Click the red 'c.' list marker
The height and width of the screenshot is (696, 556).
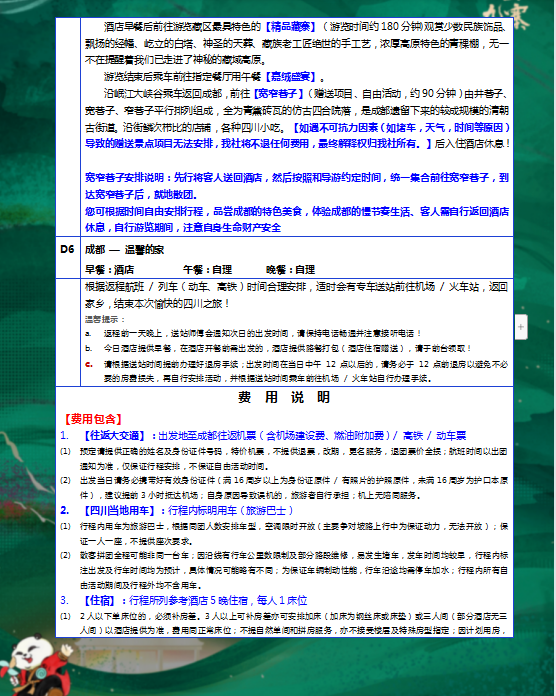tap(89, 364)
